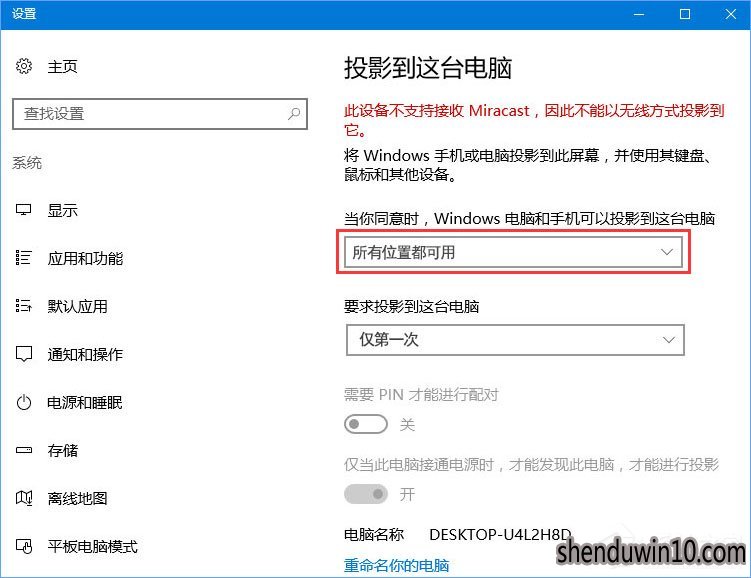
Task: Click the gear icon beside 主页
Action: pyautogui.click(x=23, y=66)
